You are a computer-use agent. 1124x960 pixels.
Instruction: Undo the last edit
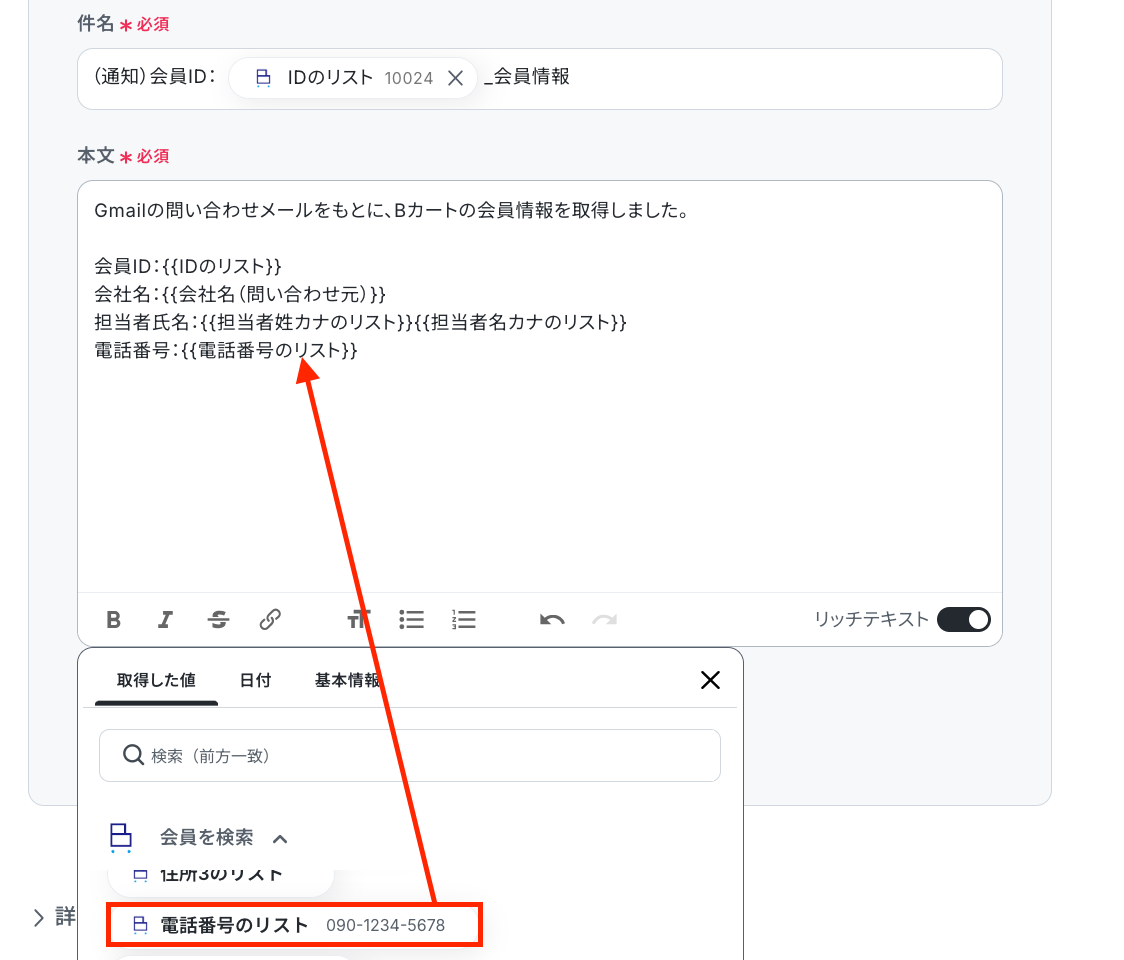coord(552,620)
